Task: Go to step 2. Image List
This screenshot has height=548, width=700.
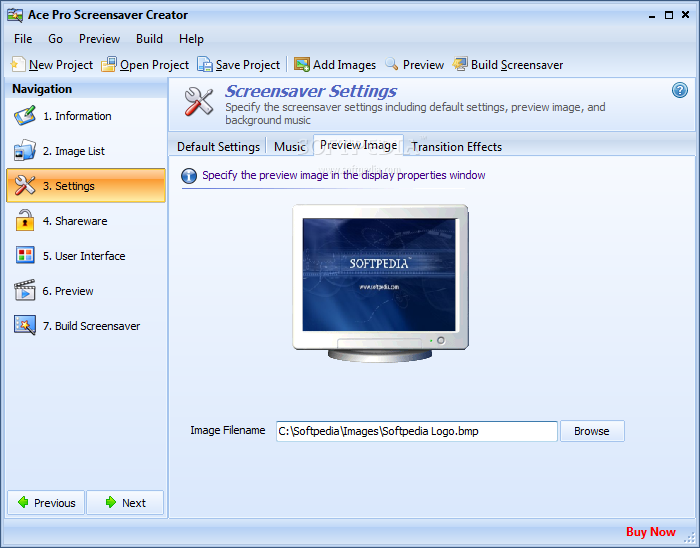Action: (86, 151)
